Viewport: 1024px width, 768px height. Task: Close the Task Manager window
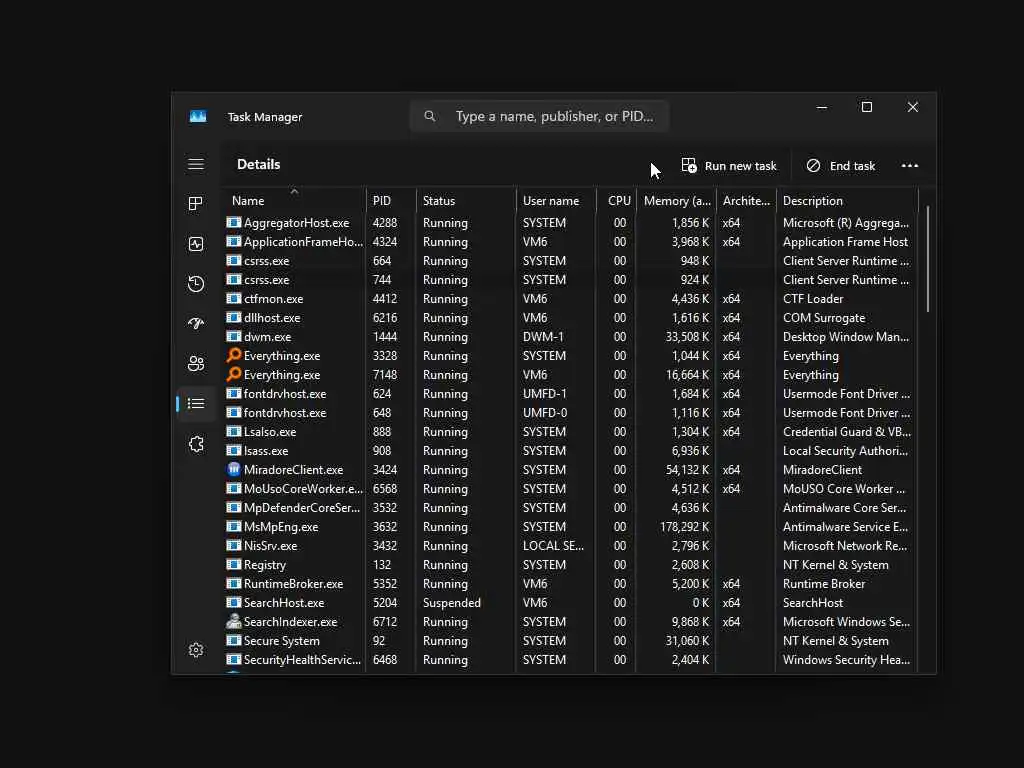[x=912, y=107]
